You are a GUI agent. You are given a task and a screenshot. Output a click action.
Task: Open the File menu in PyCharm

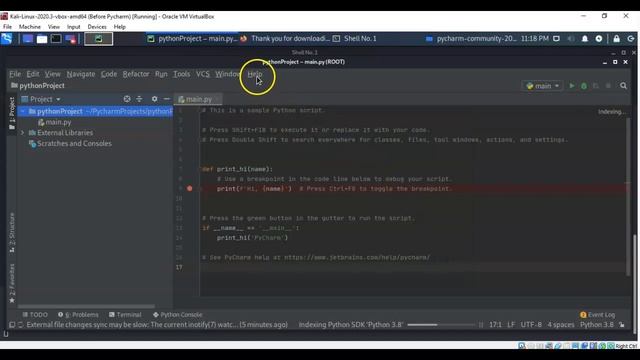[x=15, y=74]
